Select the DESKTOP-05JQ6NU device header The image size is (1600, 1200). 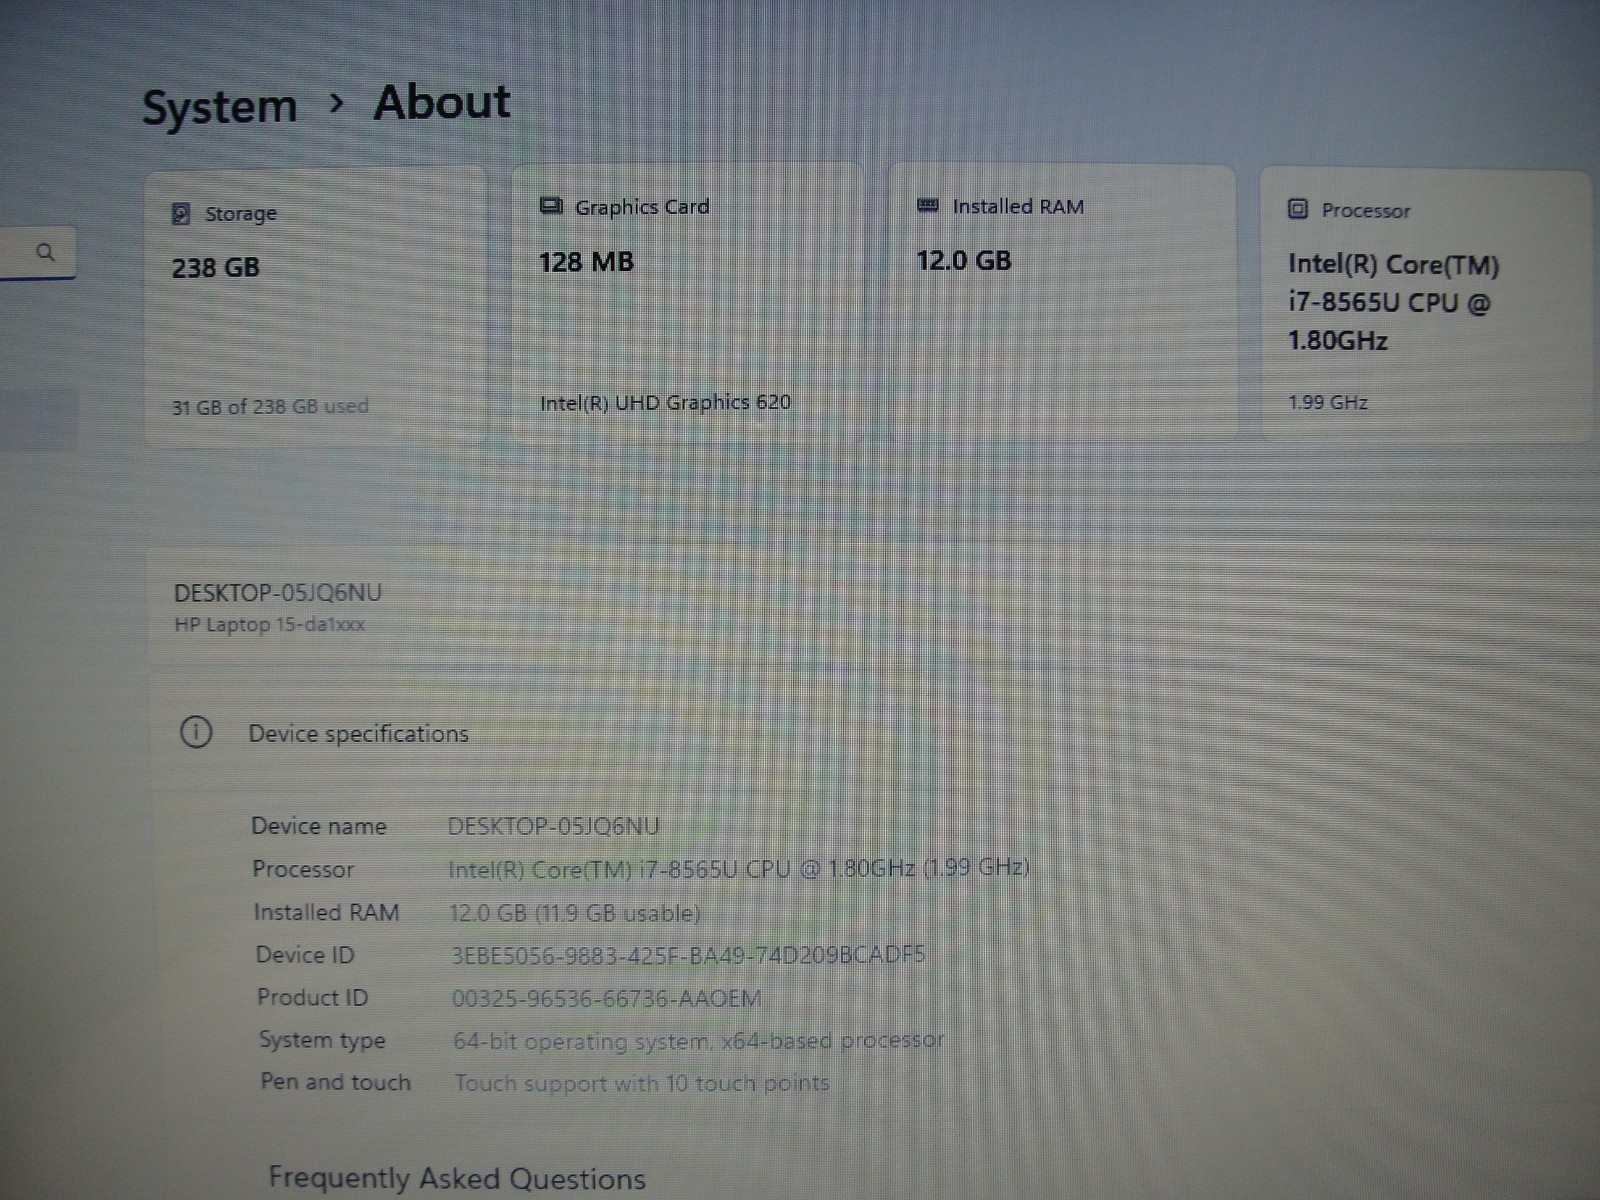(278, 593)
